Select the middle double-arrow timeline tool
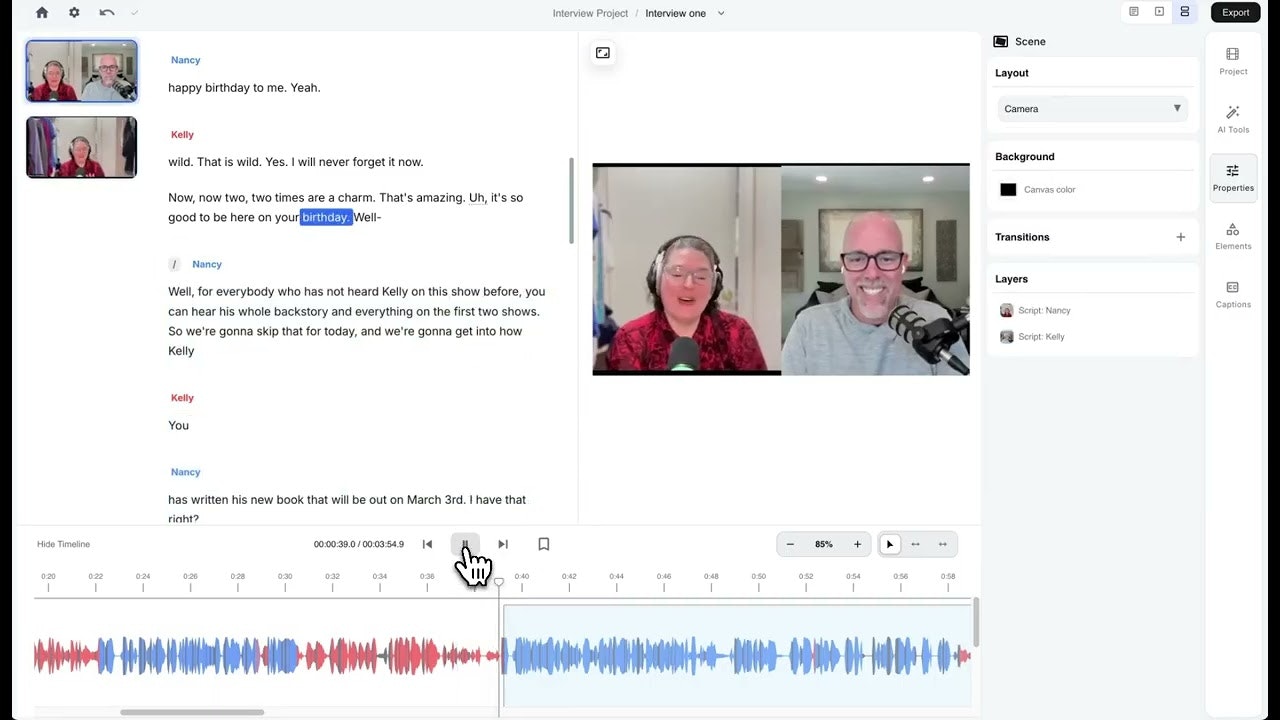1280x720 pixels. [x=915, y=544]
